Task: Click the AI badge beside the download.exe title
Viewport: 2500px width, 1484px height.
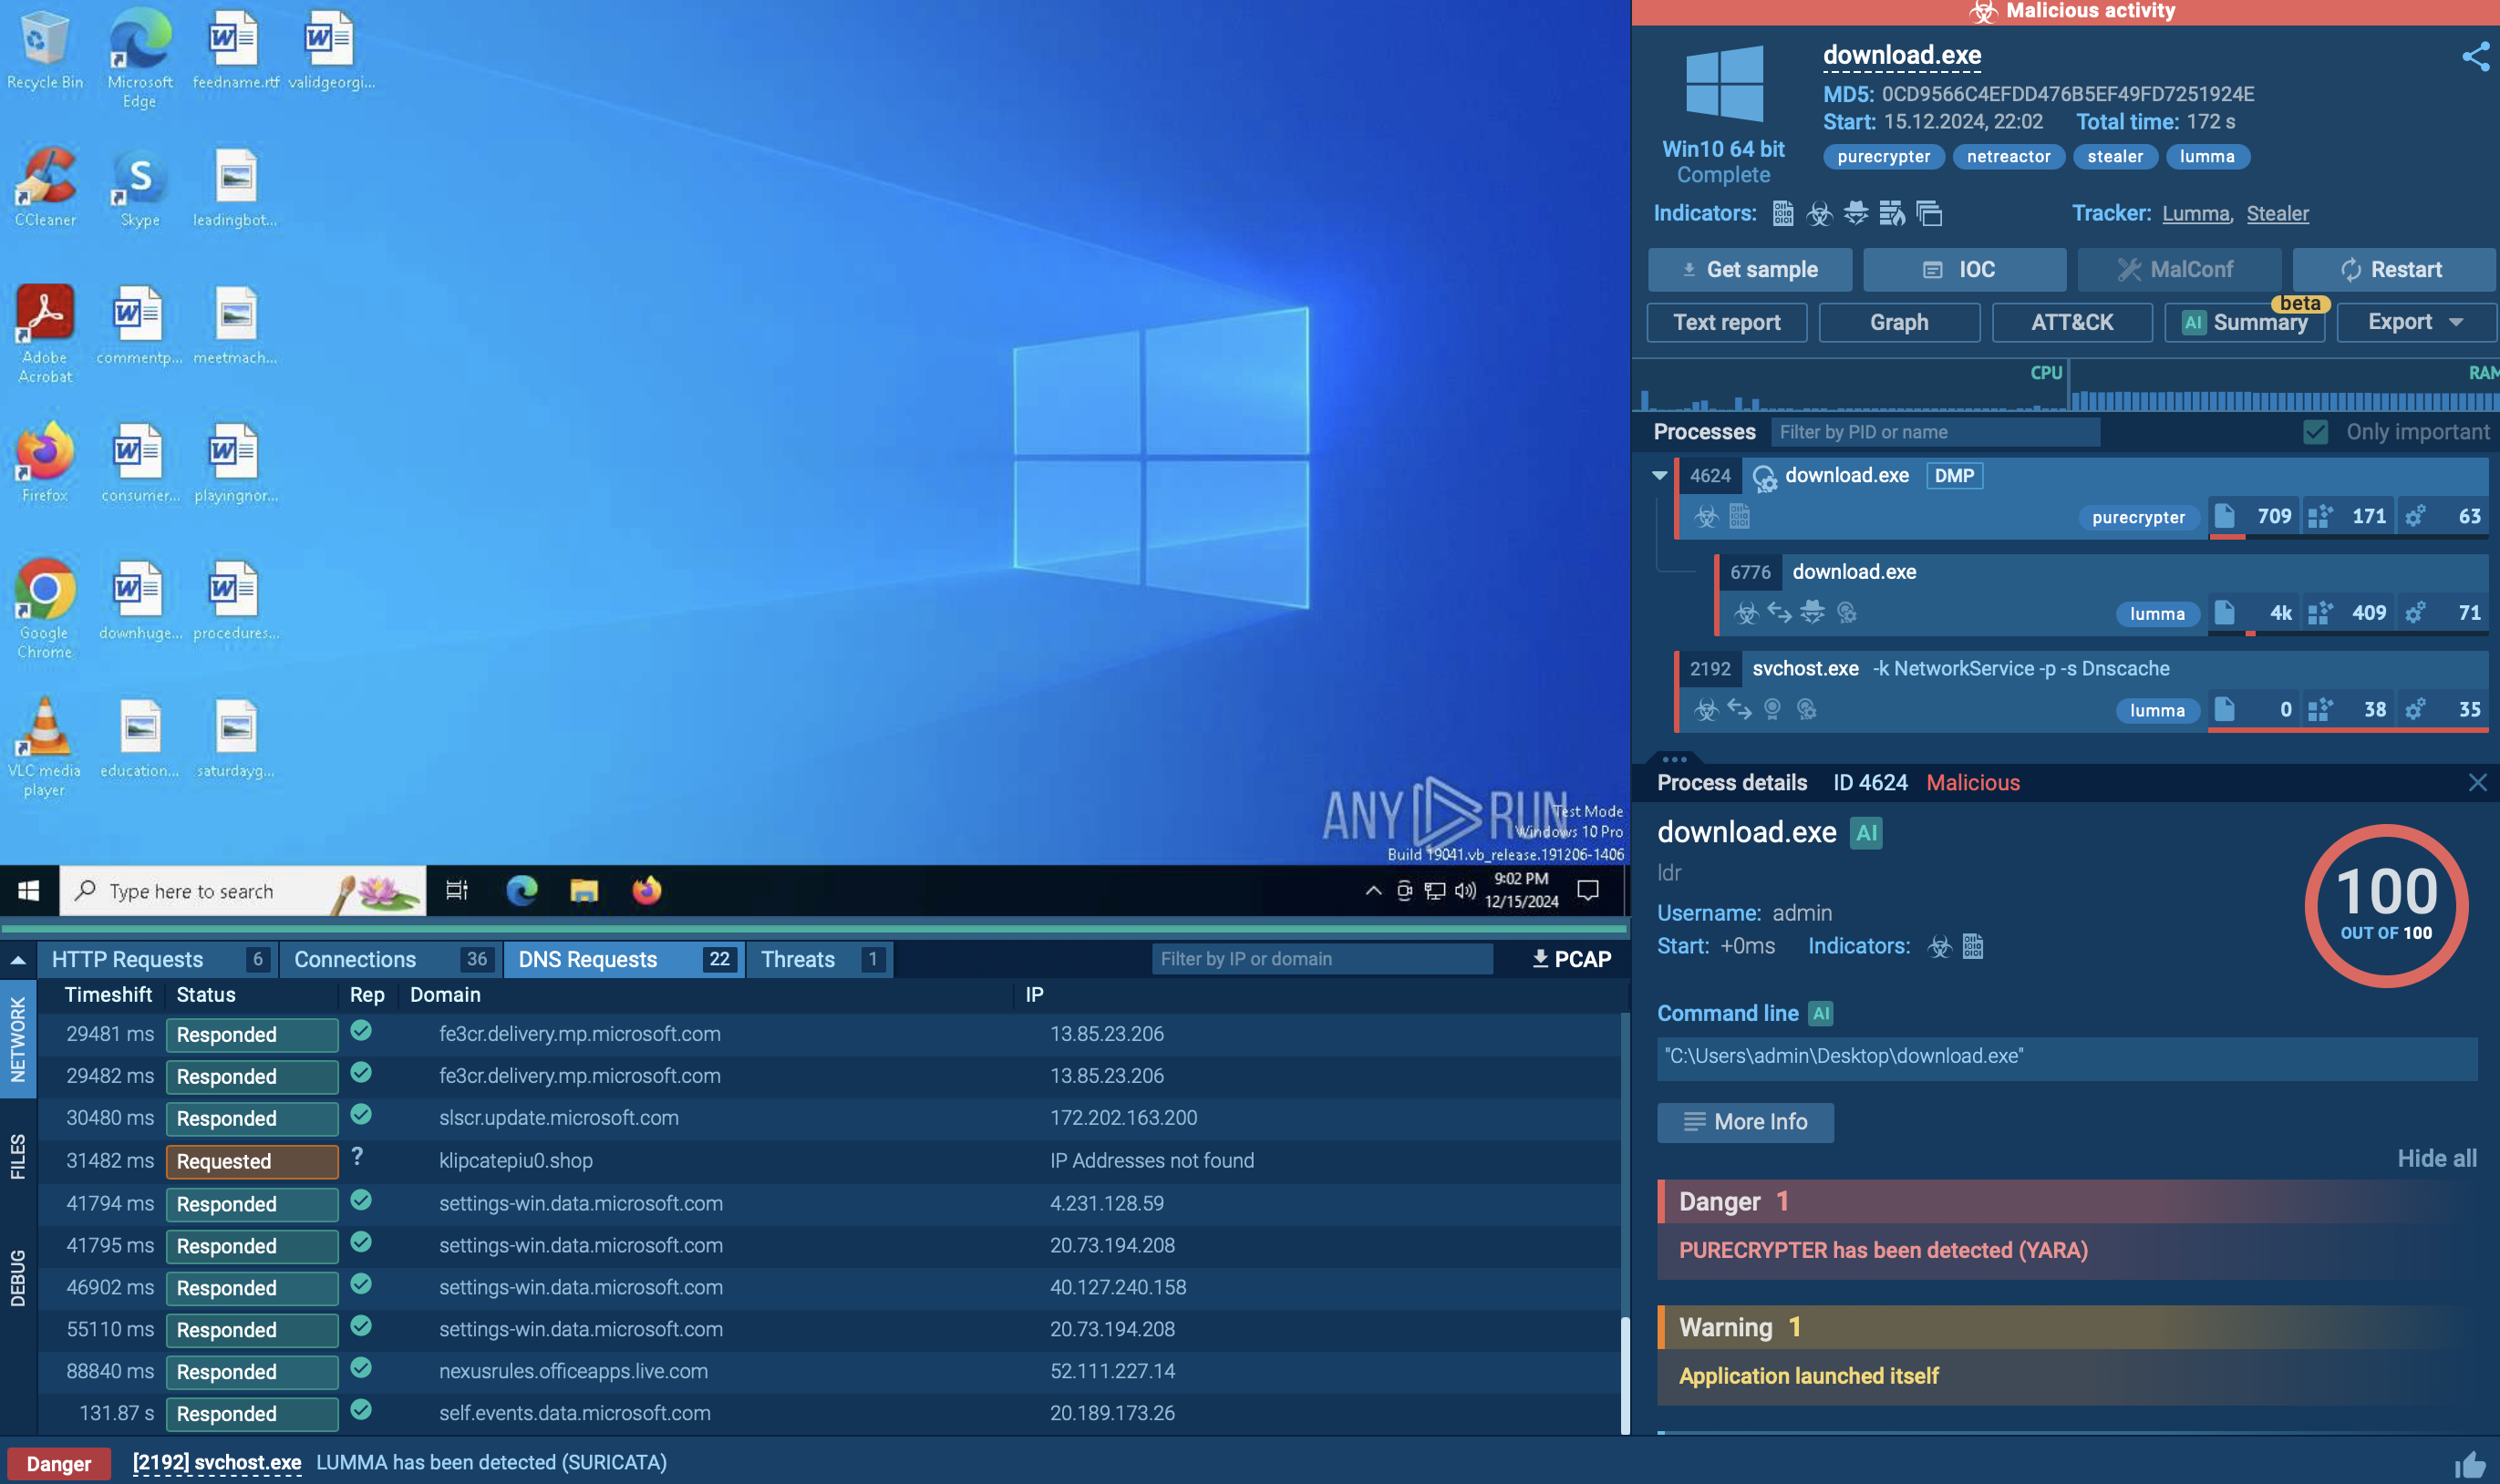Action: [1866, 832]
